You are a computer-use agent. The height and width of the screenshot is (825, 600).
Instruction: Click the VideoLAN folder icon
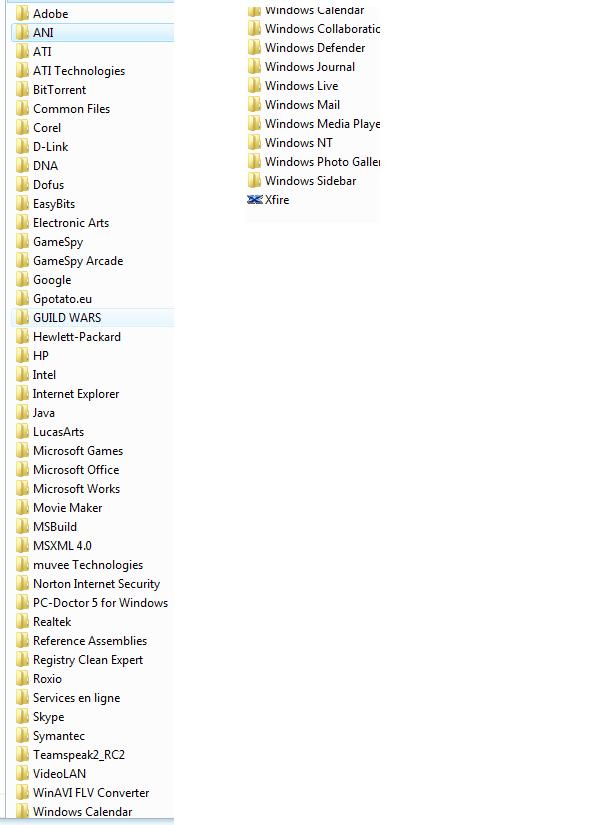coord(22,773)
